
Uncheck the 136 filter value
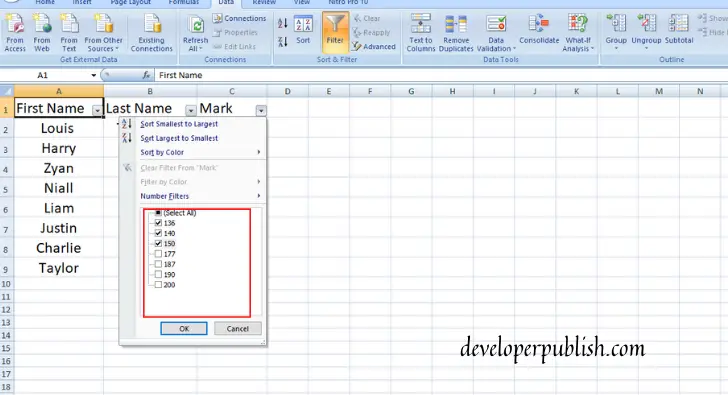pyautogui.click(x=158, y=223)
